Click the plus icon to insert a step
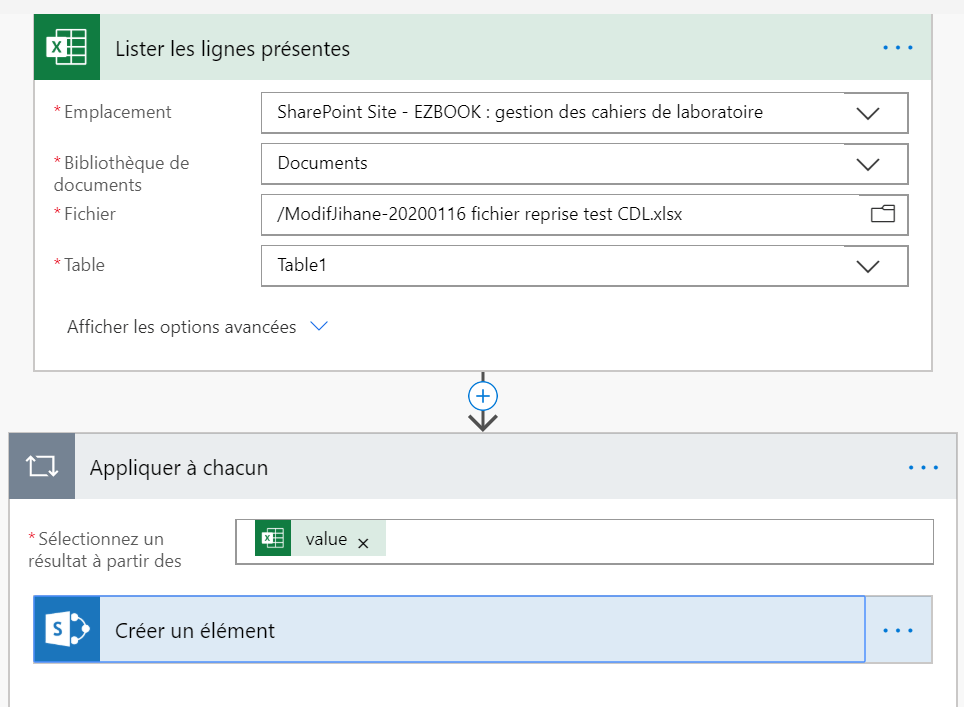The width and height of the screenshot is (964, 707). pyautogui.click(x=483, y=396)
